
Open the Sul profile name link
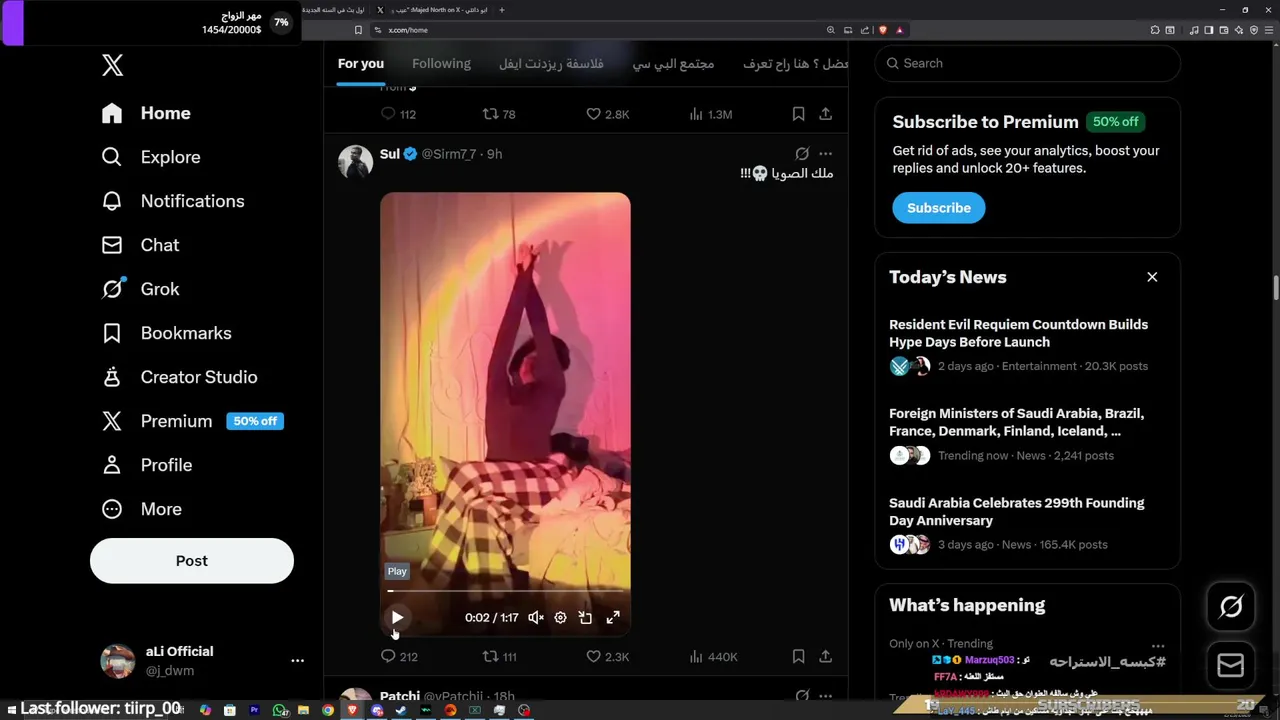click(390, 154)
